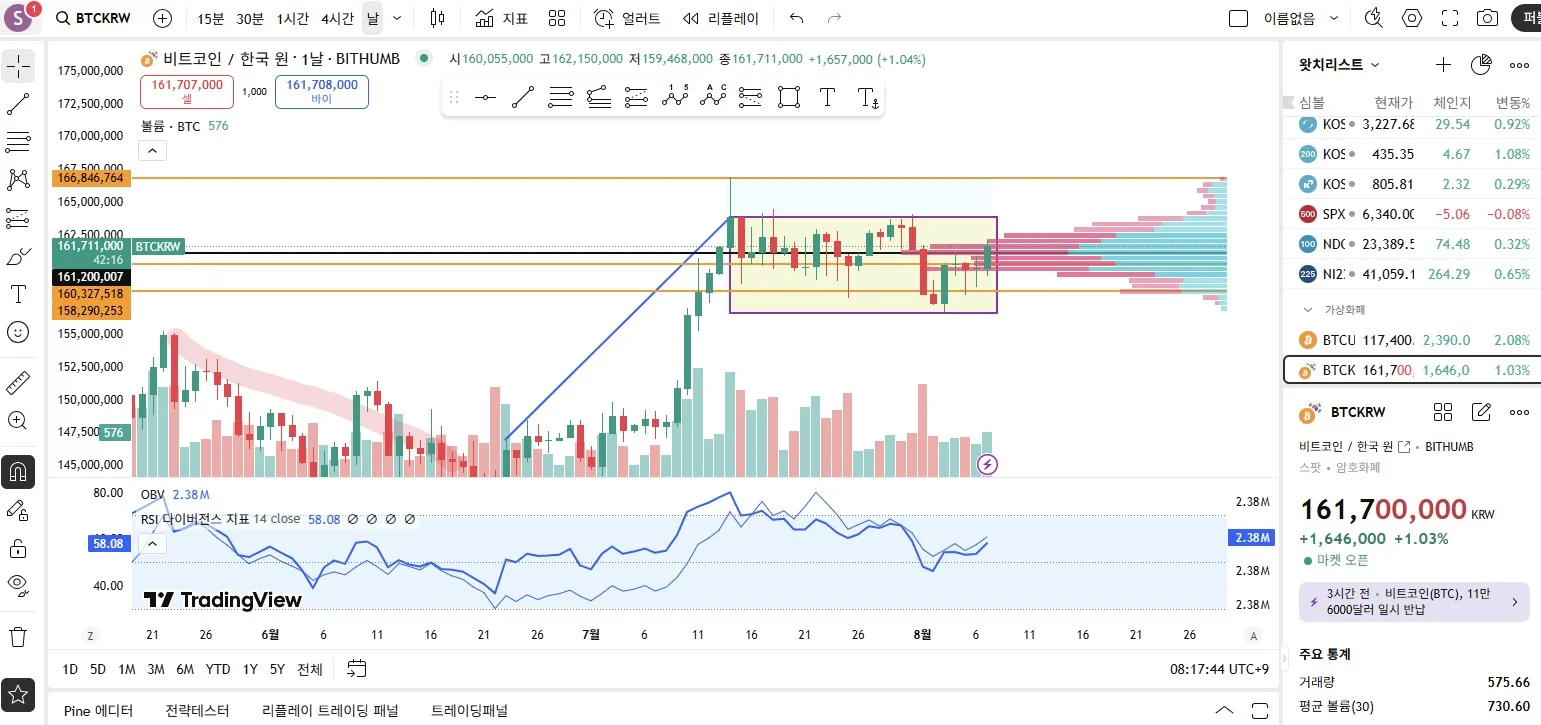This screenshot has height=725, width=1541.
Task: Enter fullscreen mode
Action: click(x=1450, y=18)
